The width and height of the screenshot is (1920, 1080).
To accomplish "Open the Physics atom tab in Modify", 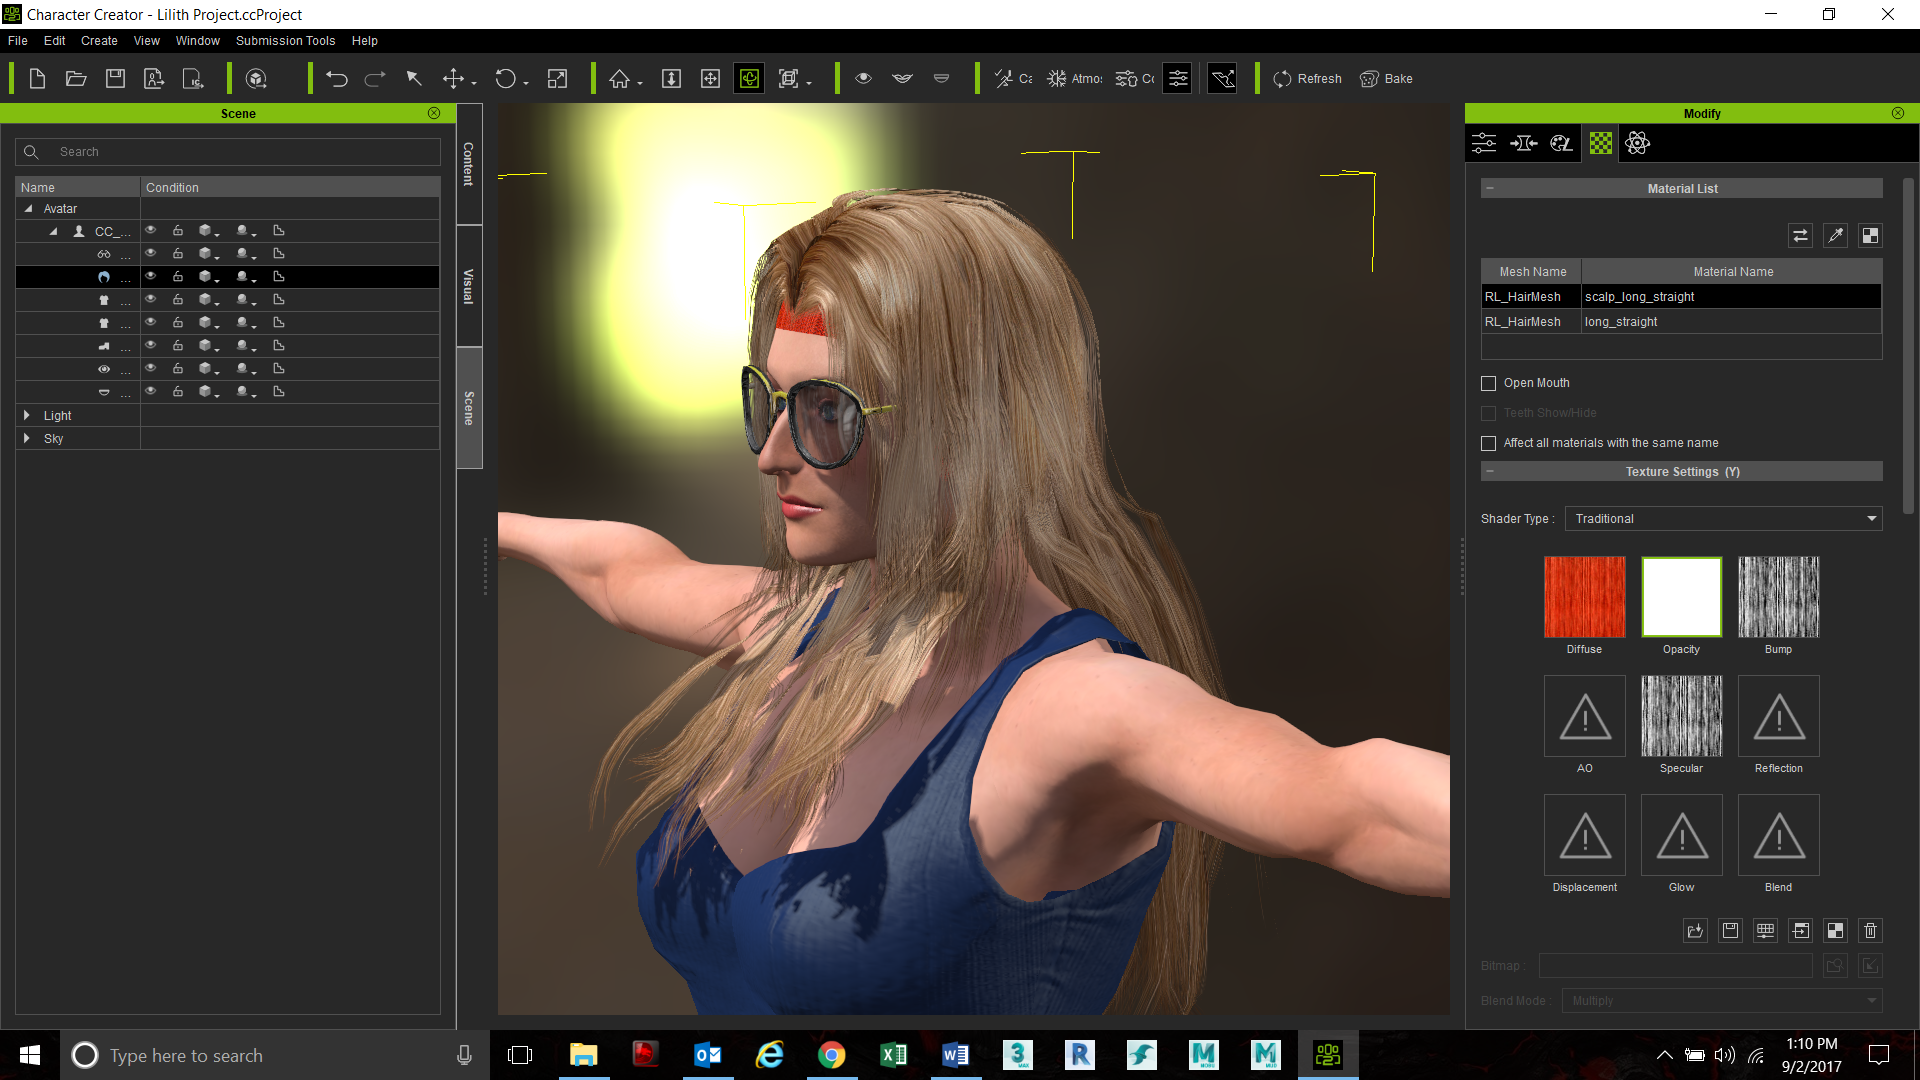I will point(1638,143).
